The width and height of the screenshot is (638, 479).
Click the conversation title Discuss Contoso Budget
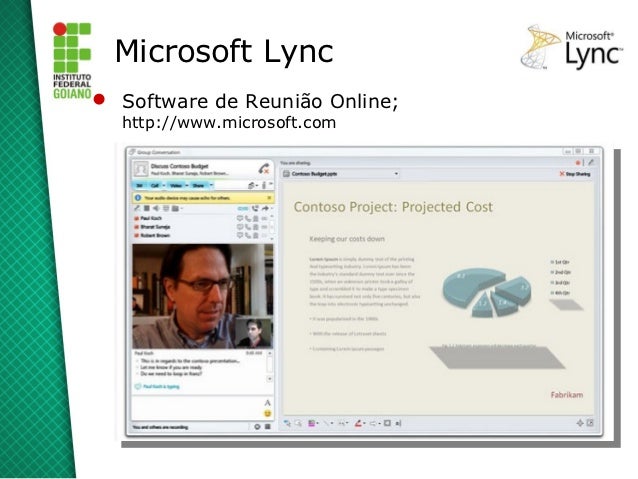179,166
